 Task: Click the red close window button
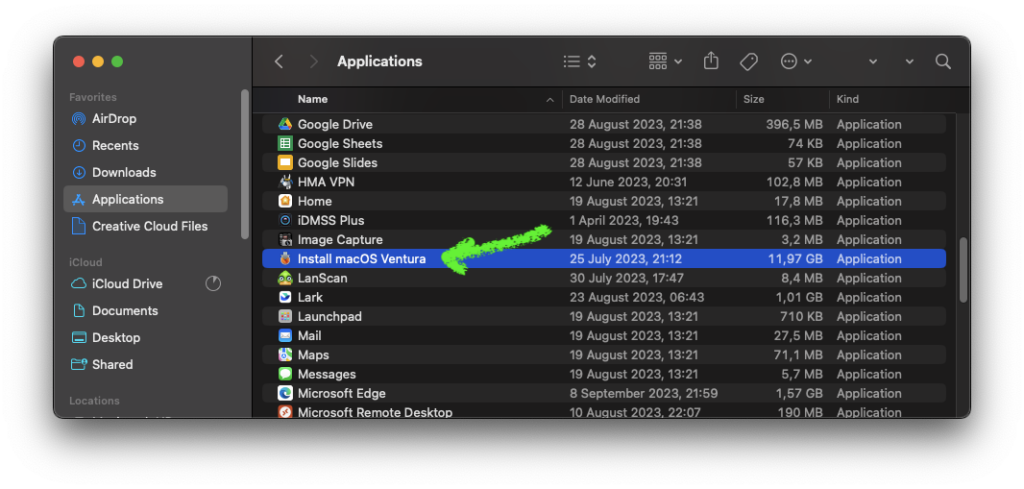point(79,61)
